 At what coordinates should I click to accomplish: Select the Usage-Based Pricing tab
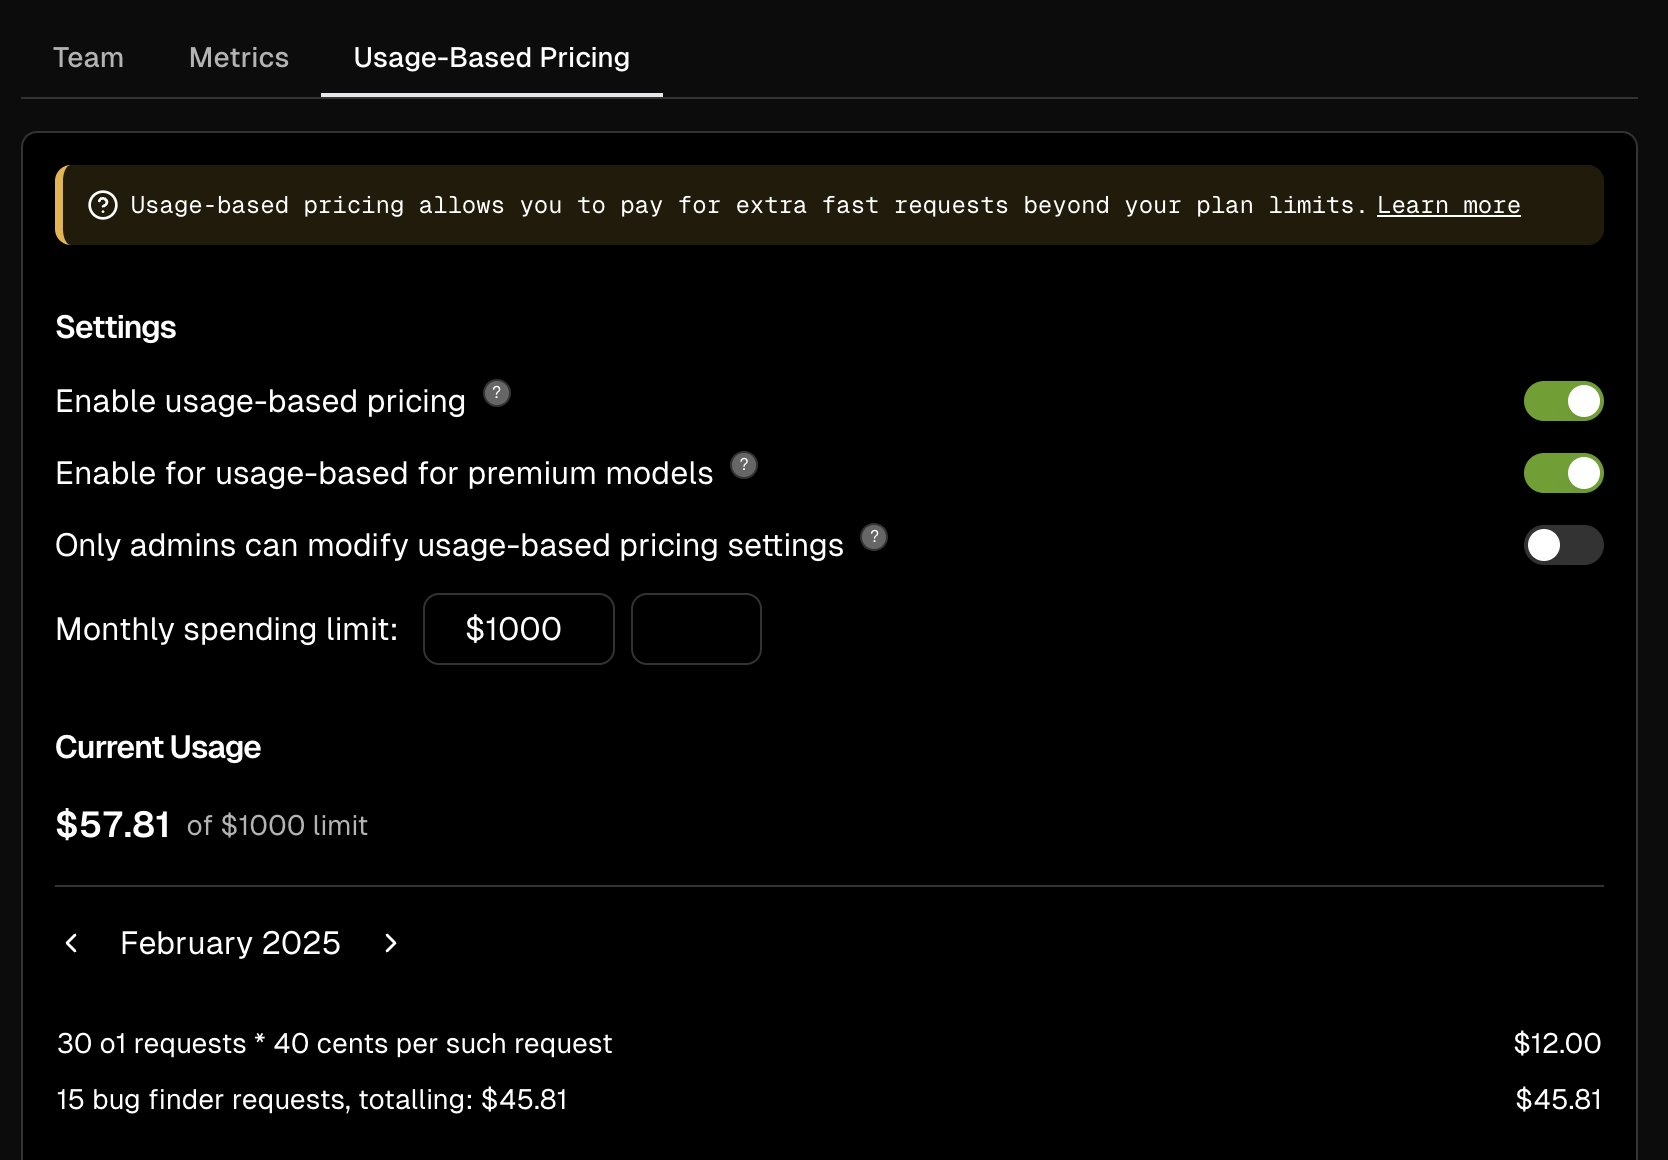491,58
